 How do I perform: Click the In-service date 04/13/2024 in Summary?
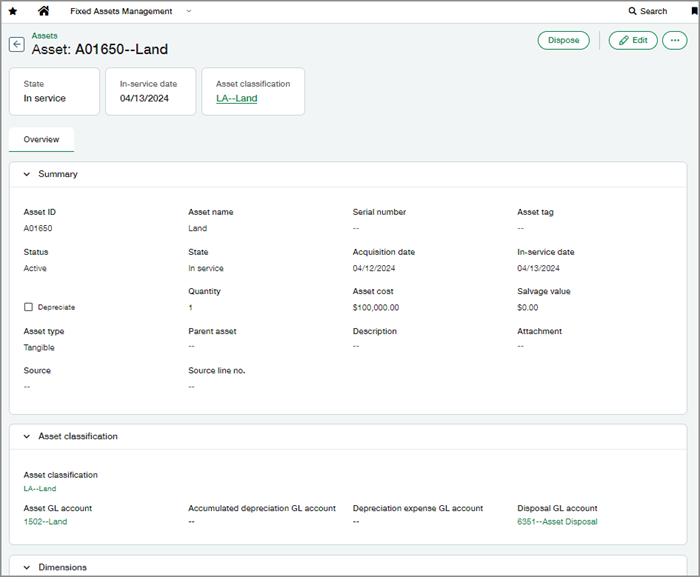point(538,268)
